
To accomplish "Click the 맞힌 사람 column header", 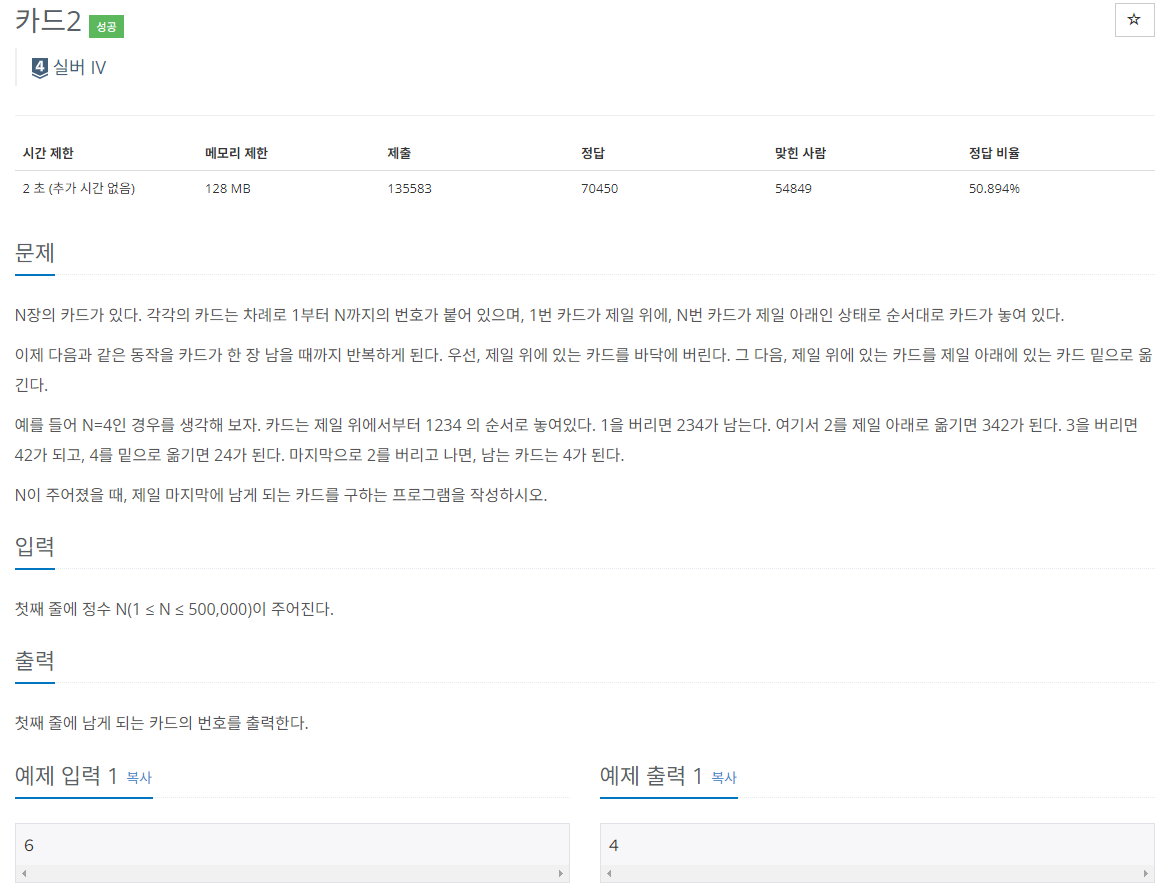I will point(801,153).
